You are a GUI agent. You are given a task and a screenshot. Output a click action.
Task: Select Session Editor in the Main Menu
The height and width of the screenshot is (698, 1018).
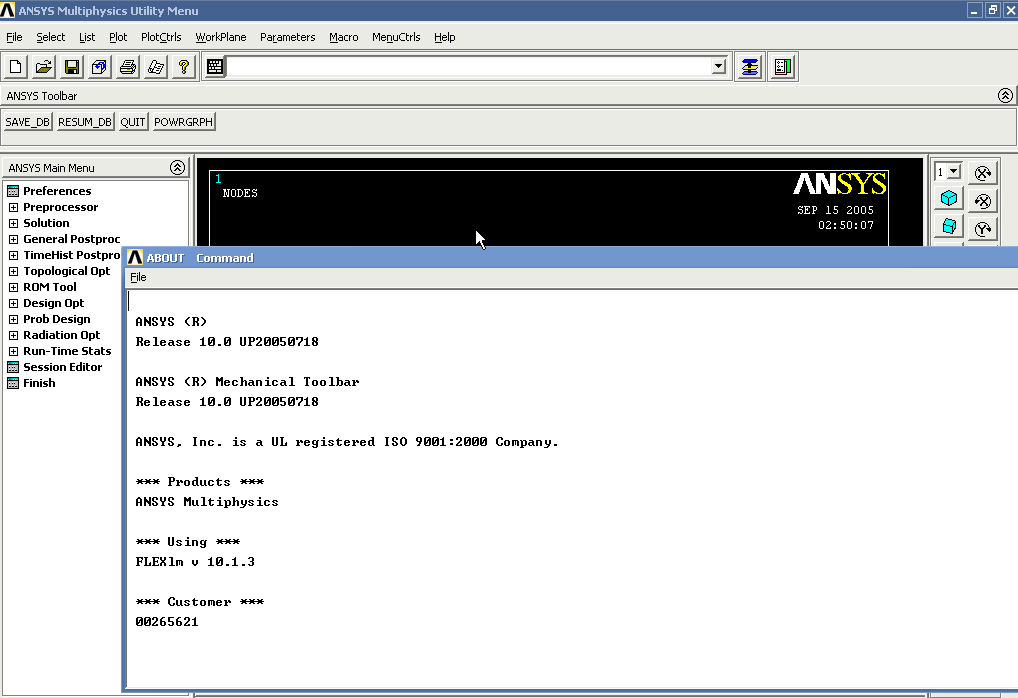62,367
